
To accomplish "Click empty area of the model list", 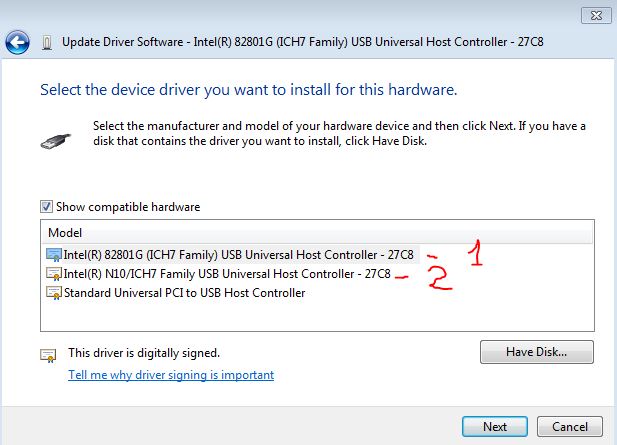I will pyautogui.click(x=317, y=316).
